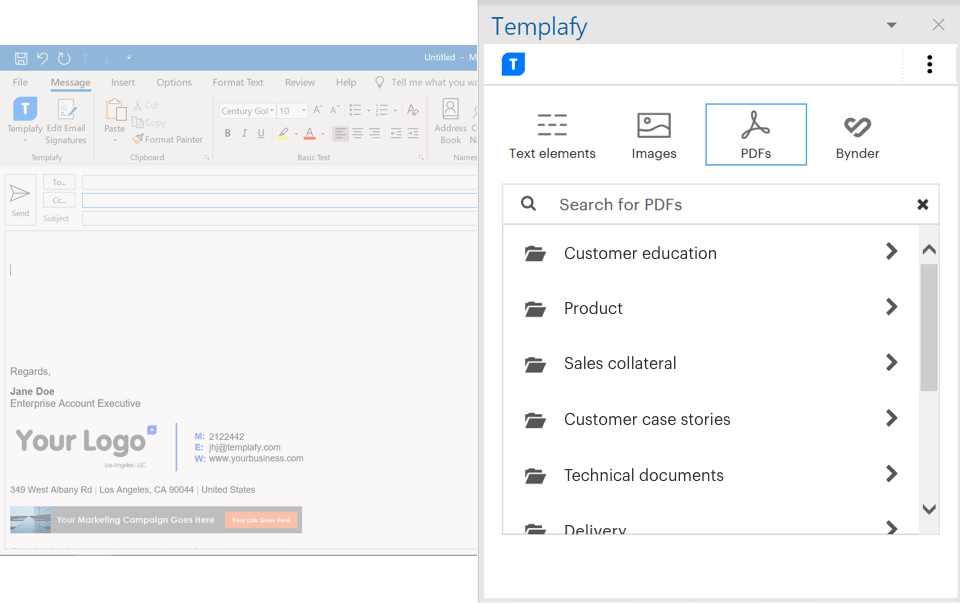
Task: Toggle bold formatting
Action: [x=227, y=133]
